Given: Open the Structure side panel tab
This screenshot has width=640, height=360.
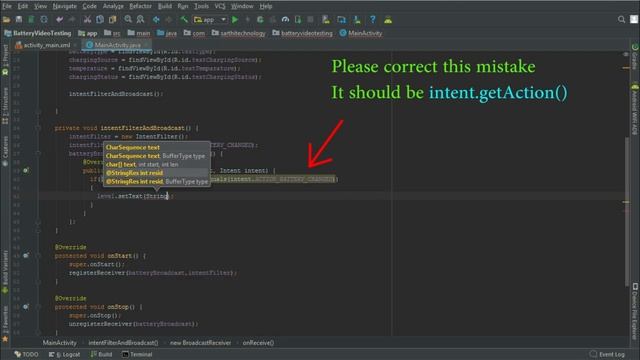Looking at the screenshot, I should [x=5, y=106].
